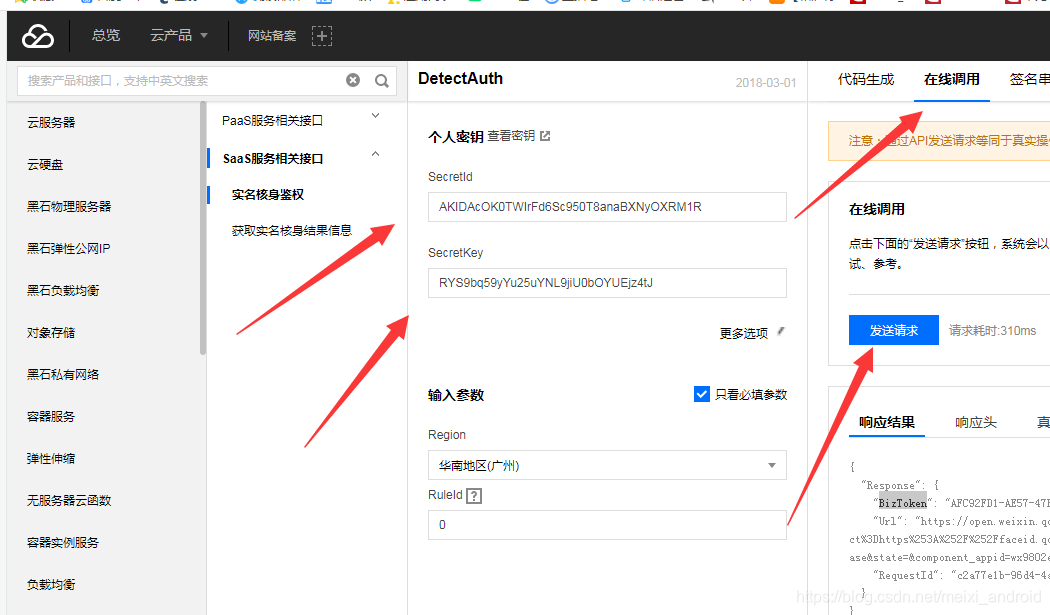Select 对象存储 in product list

(51, 333)
